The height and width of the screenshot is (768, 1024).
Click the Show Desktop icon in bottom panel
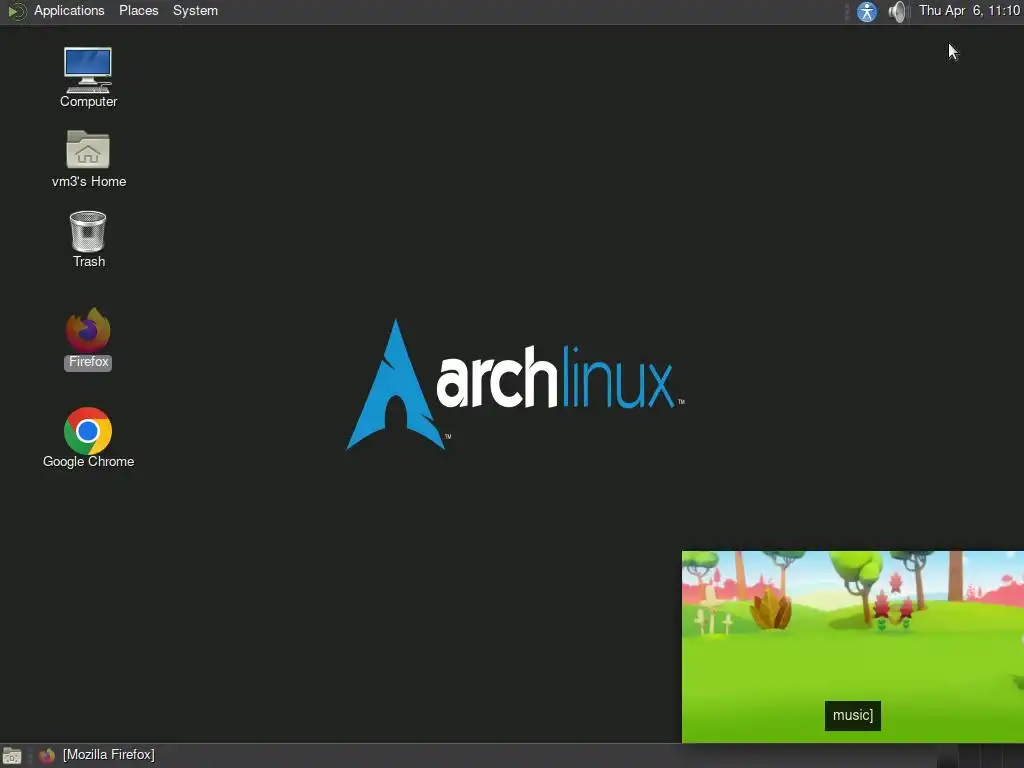(x=12, y=756)
